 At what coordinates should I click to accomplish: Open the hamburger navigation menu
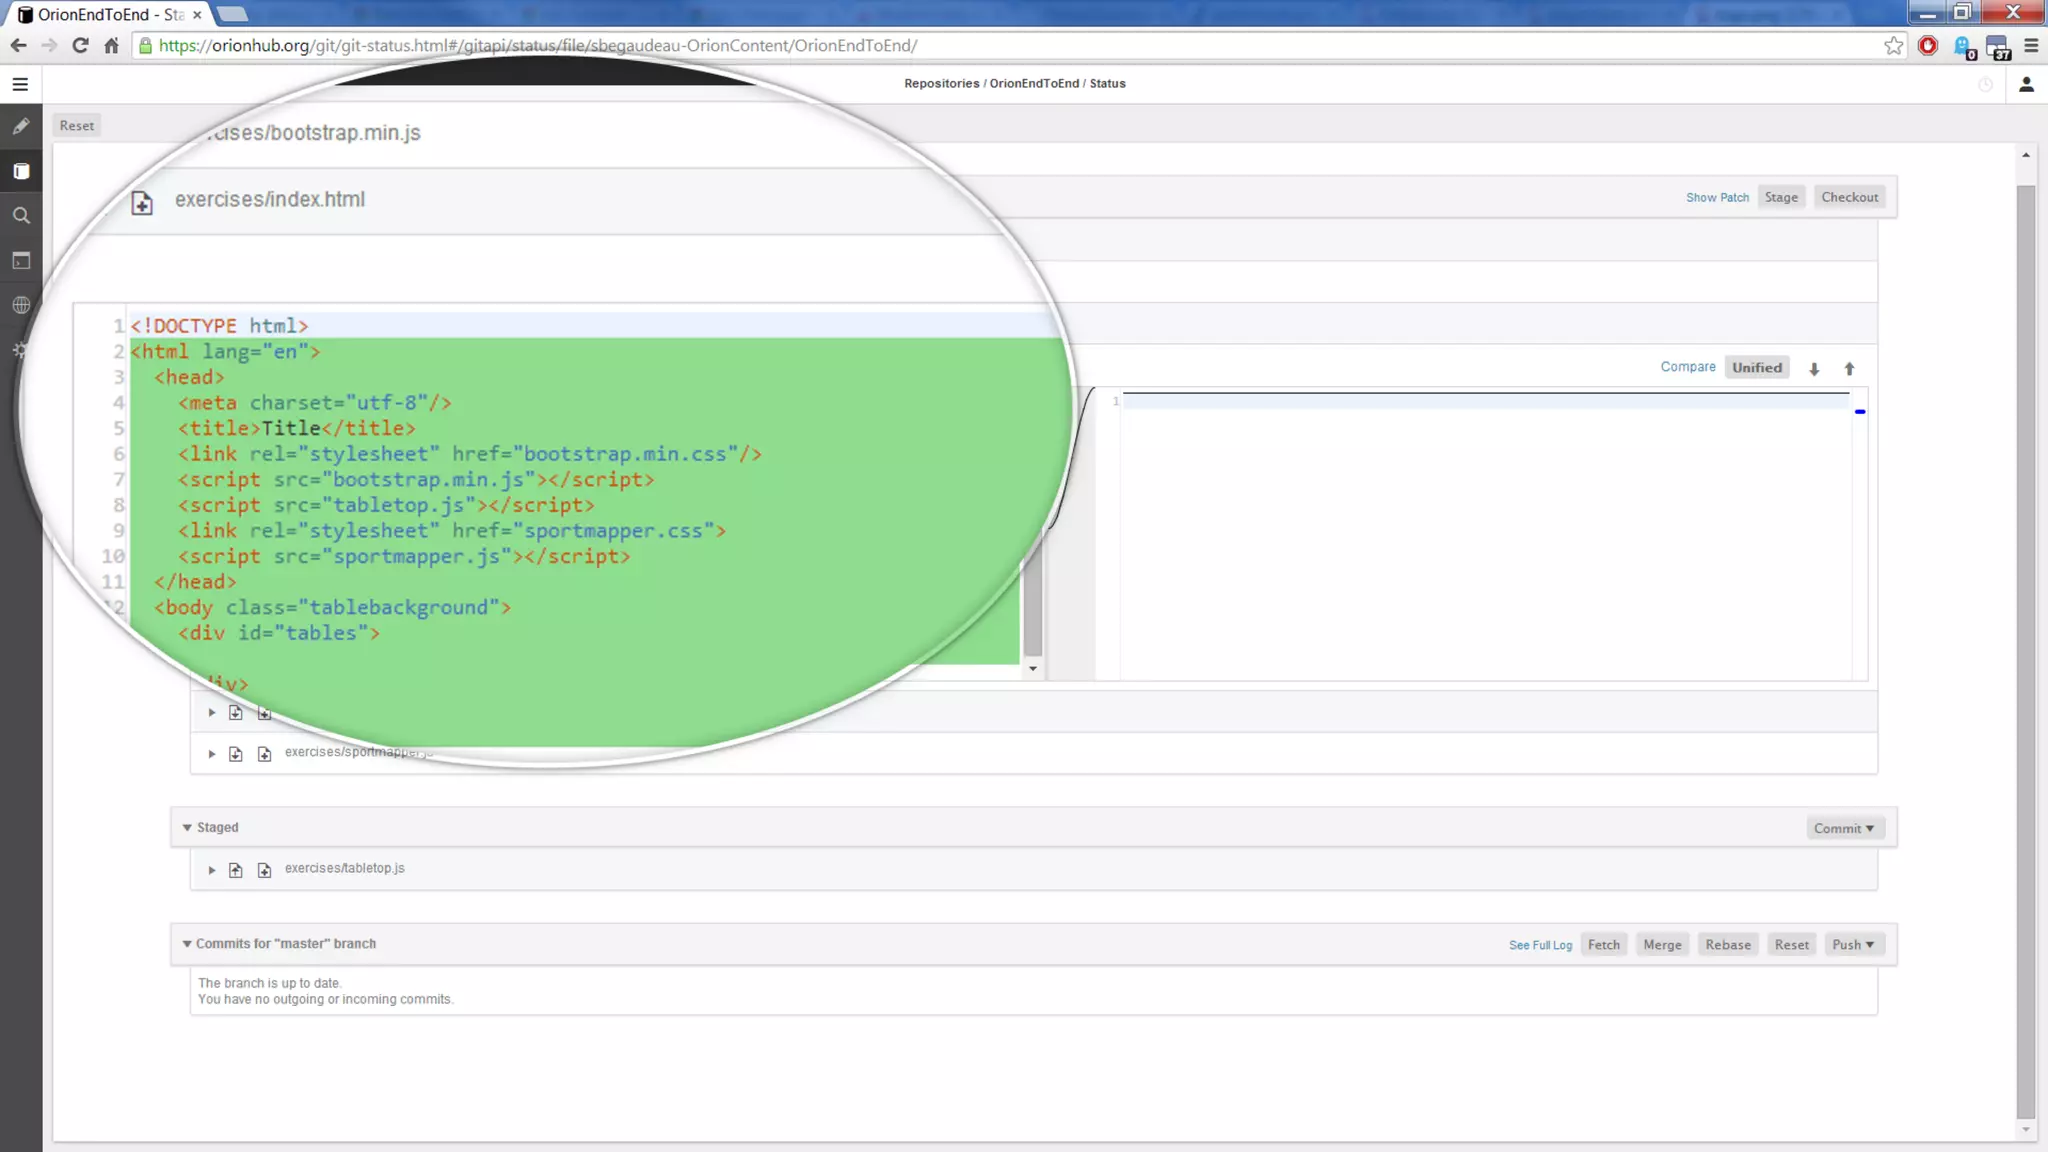coord(20,84)
